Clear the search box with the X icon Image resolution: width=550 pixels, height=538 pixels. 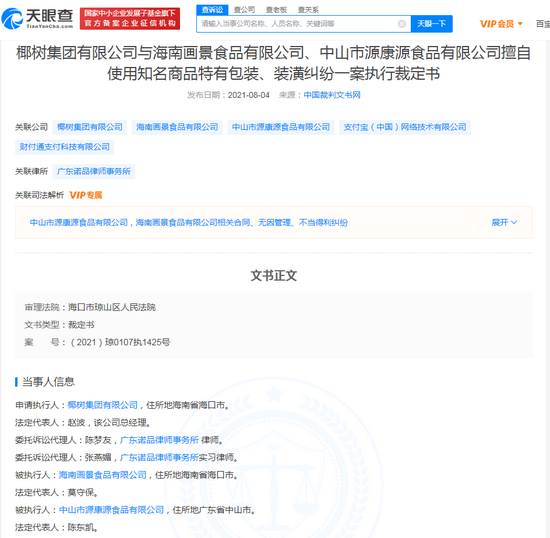[402, 24]
